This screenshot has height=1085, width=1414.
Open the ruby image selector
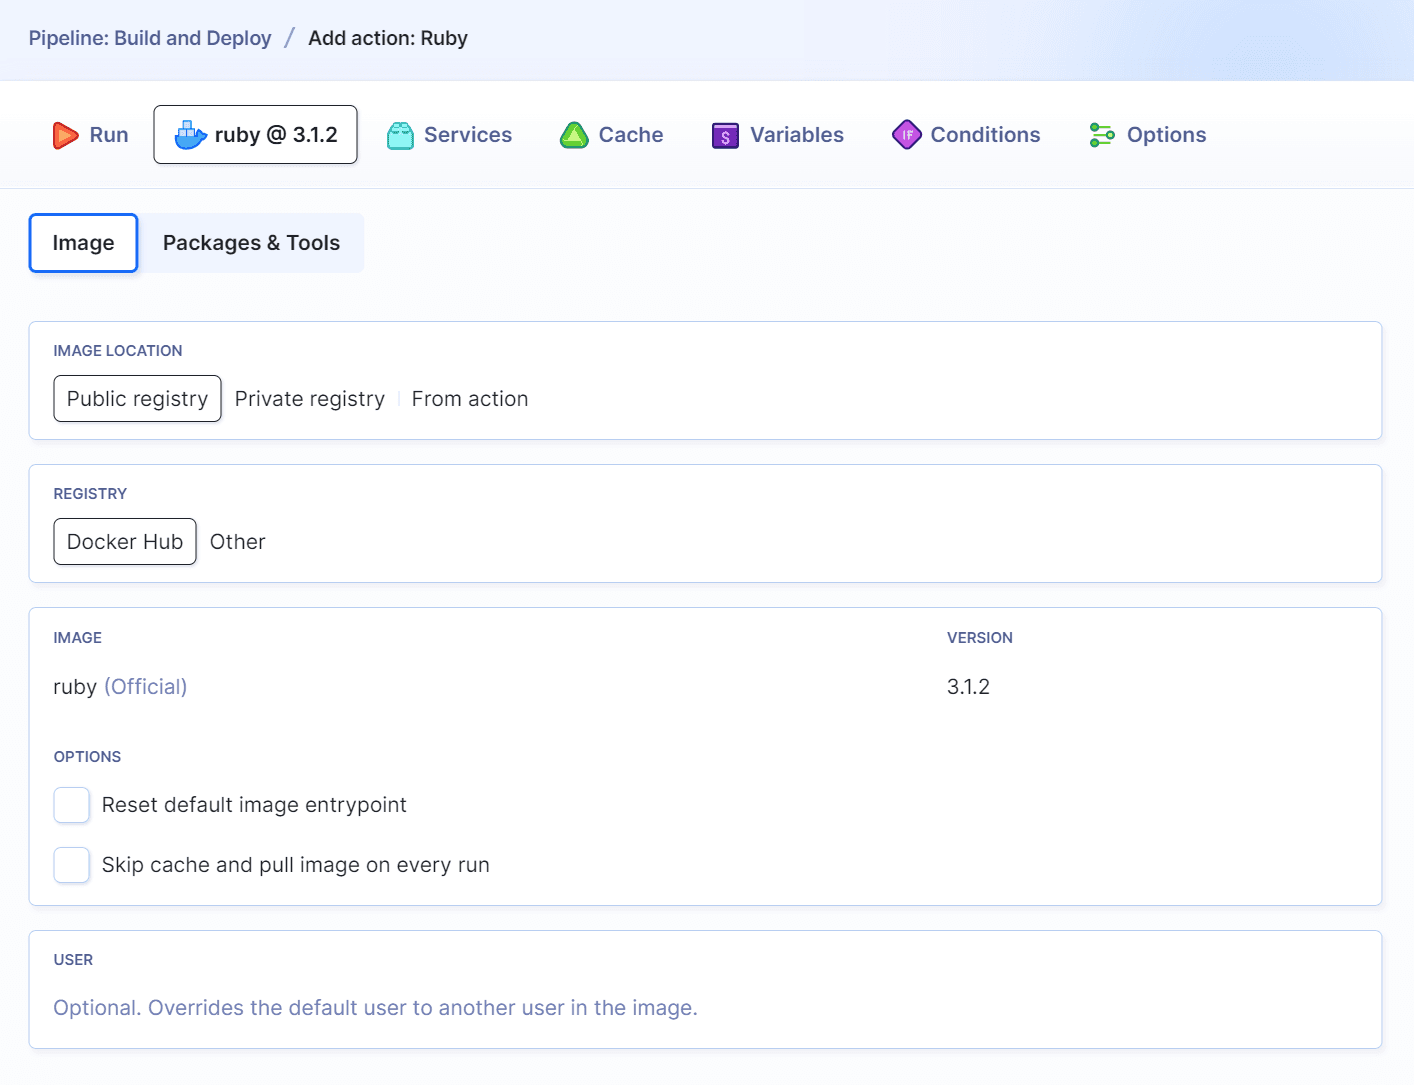coord(120,687)
